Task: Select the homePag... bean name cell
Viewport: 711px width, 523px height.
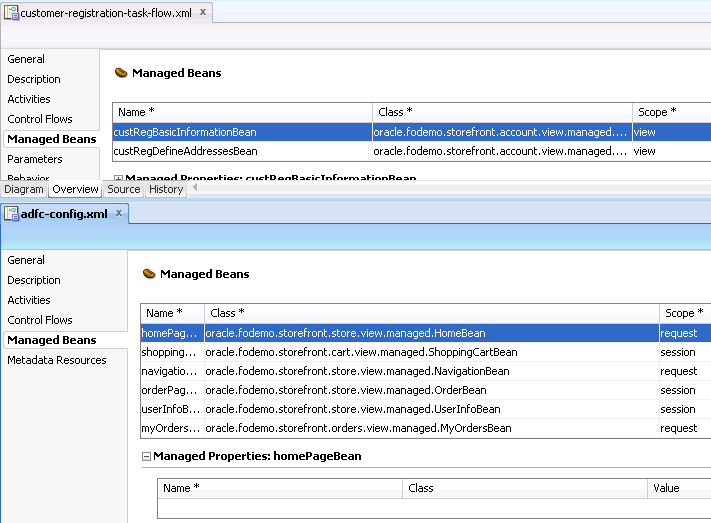Action: (172, 333)
